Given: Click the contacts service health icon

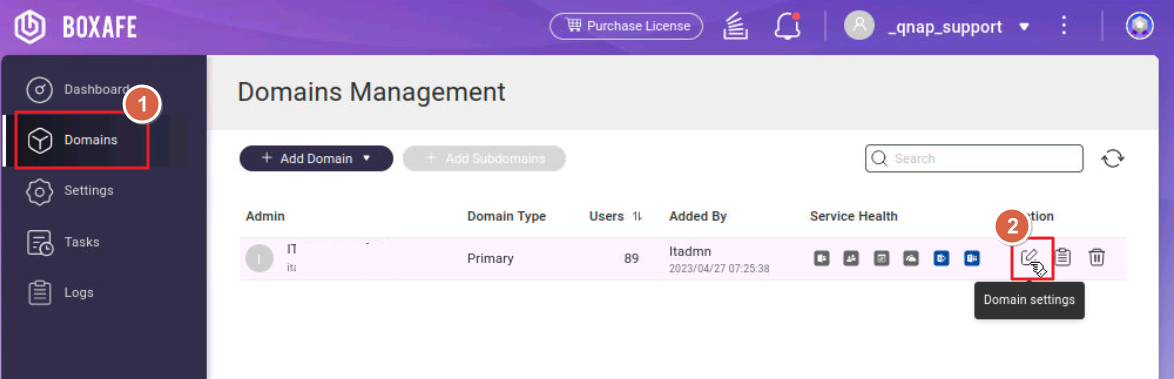Looking at the screenshot, I should pyautogui.click(x=851, y=258).
